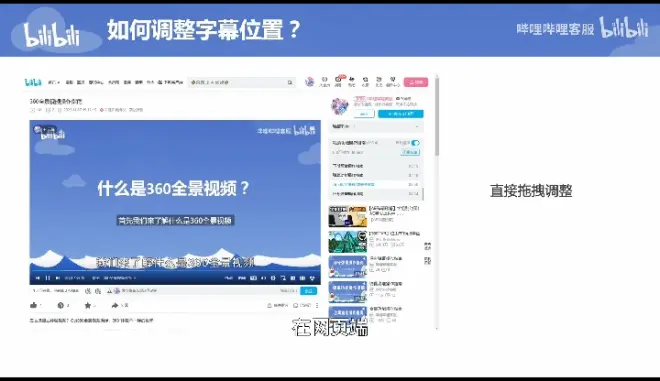Click the pink 投稿 upload button

point(416,82)
